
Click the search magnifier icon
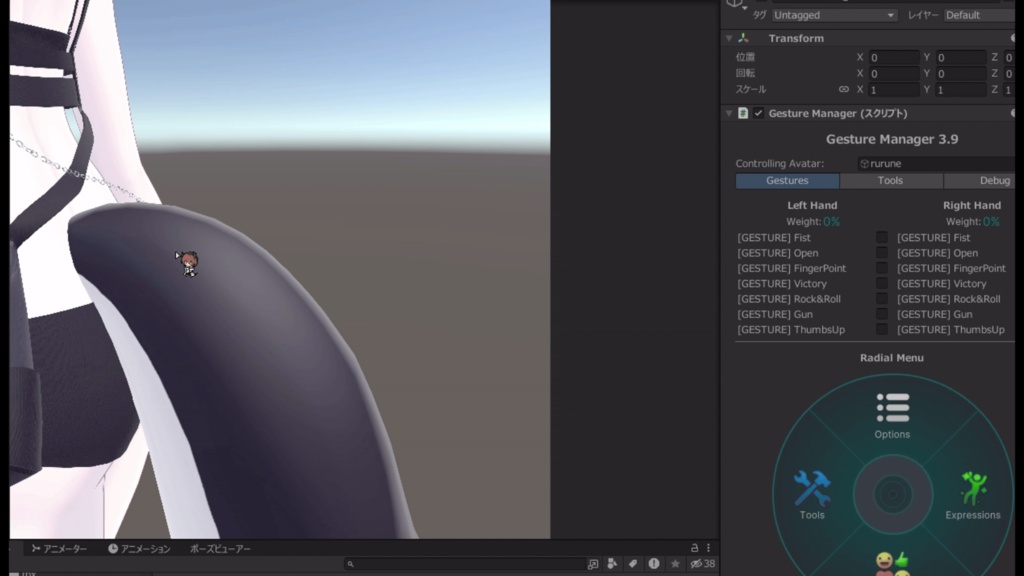coord(351,564)
